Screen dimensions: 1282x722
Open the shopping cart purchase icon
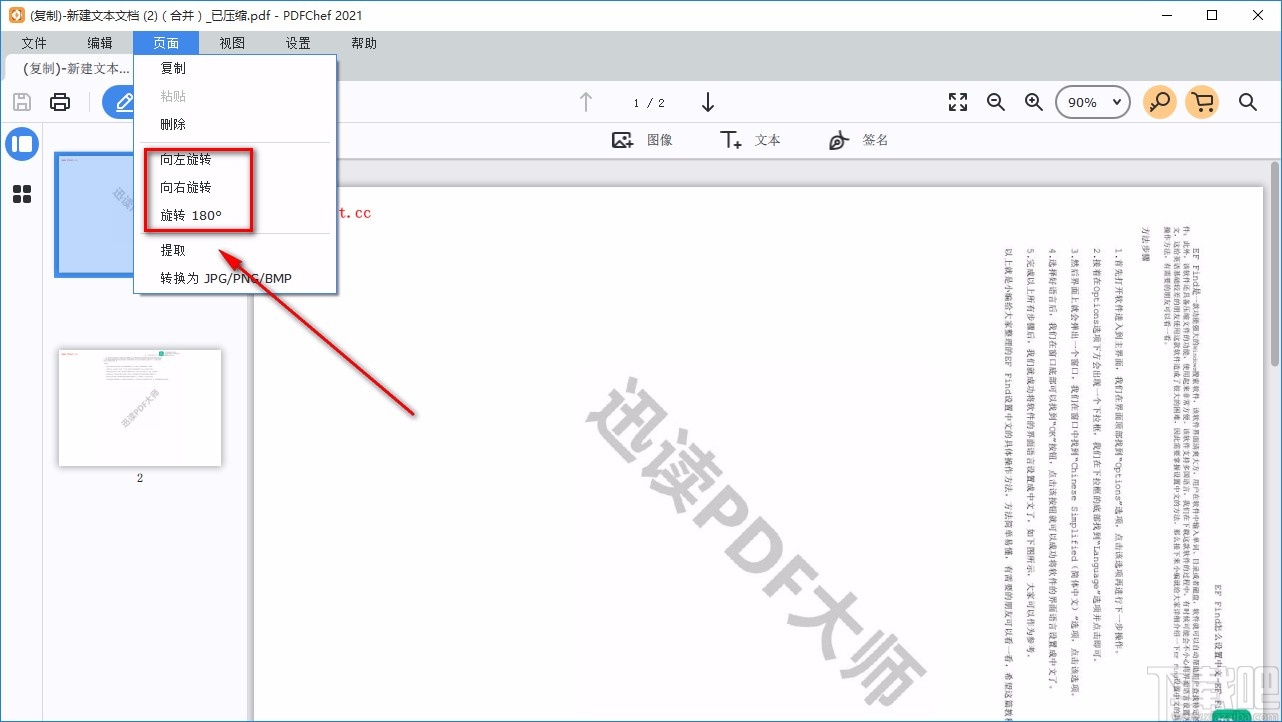pos(1202,101)
